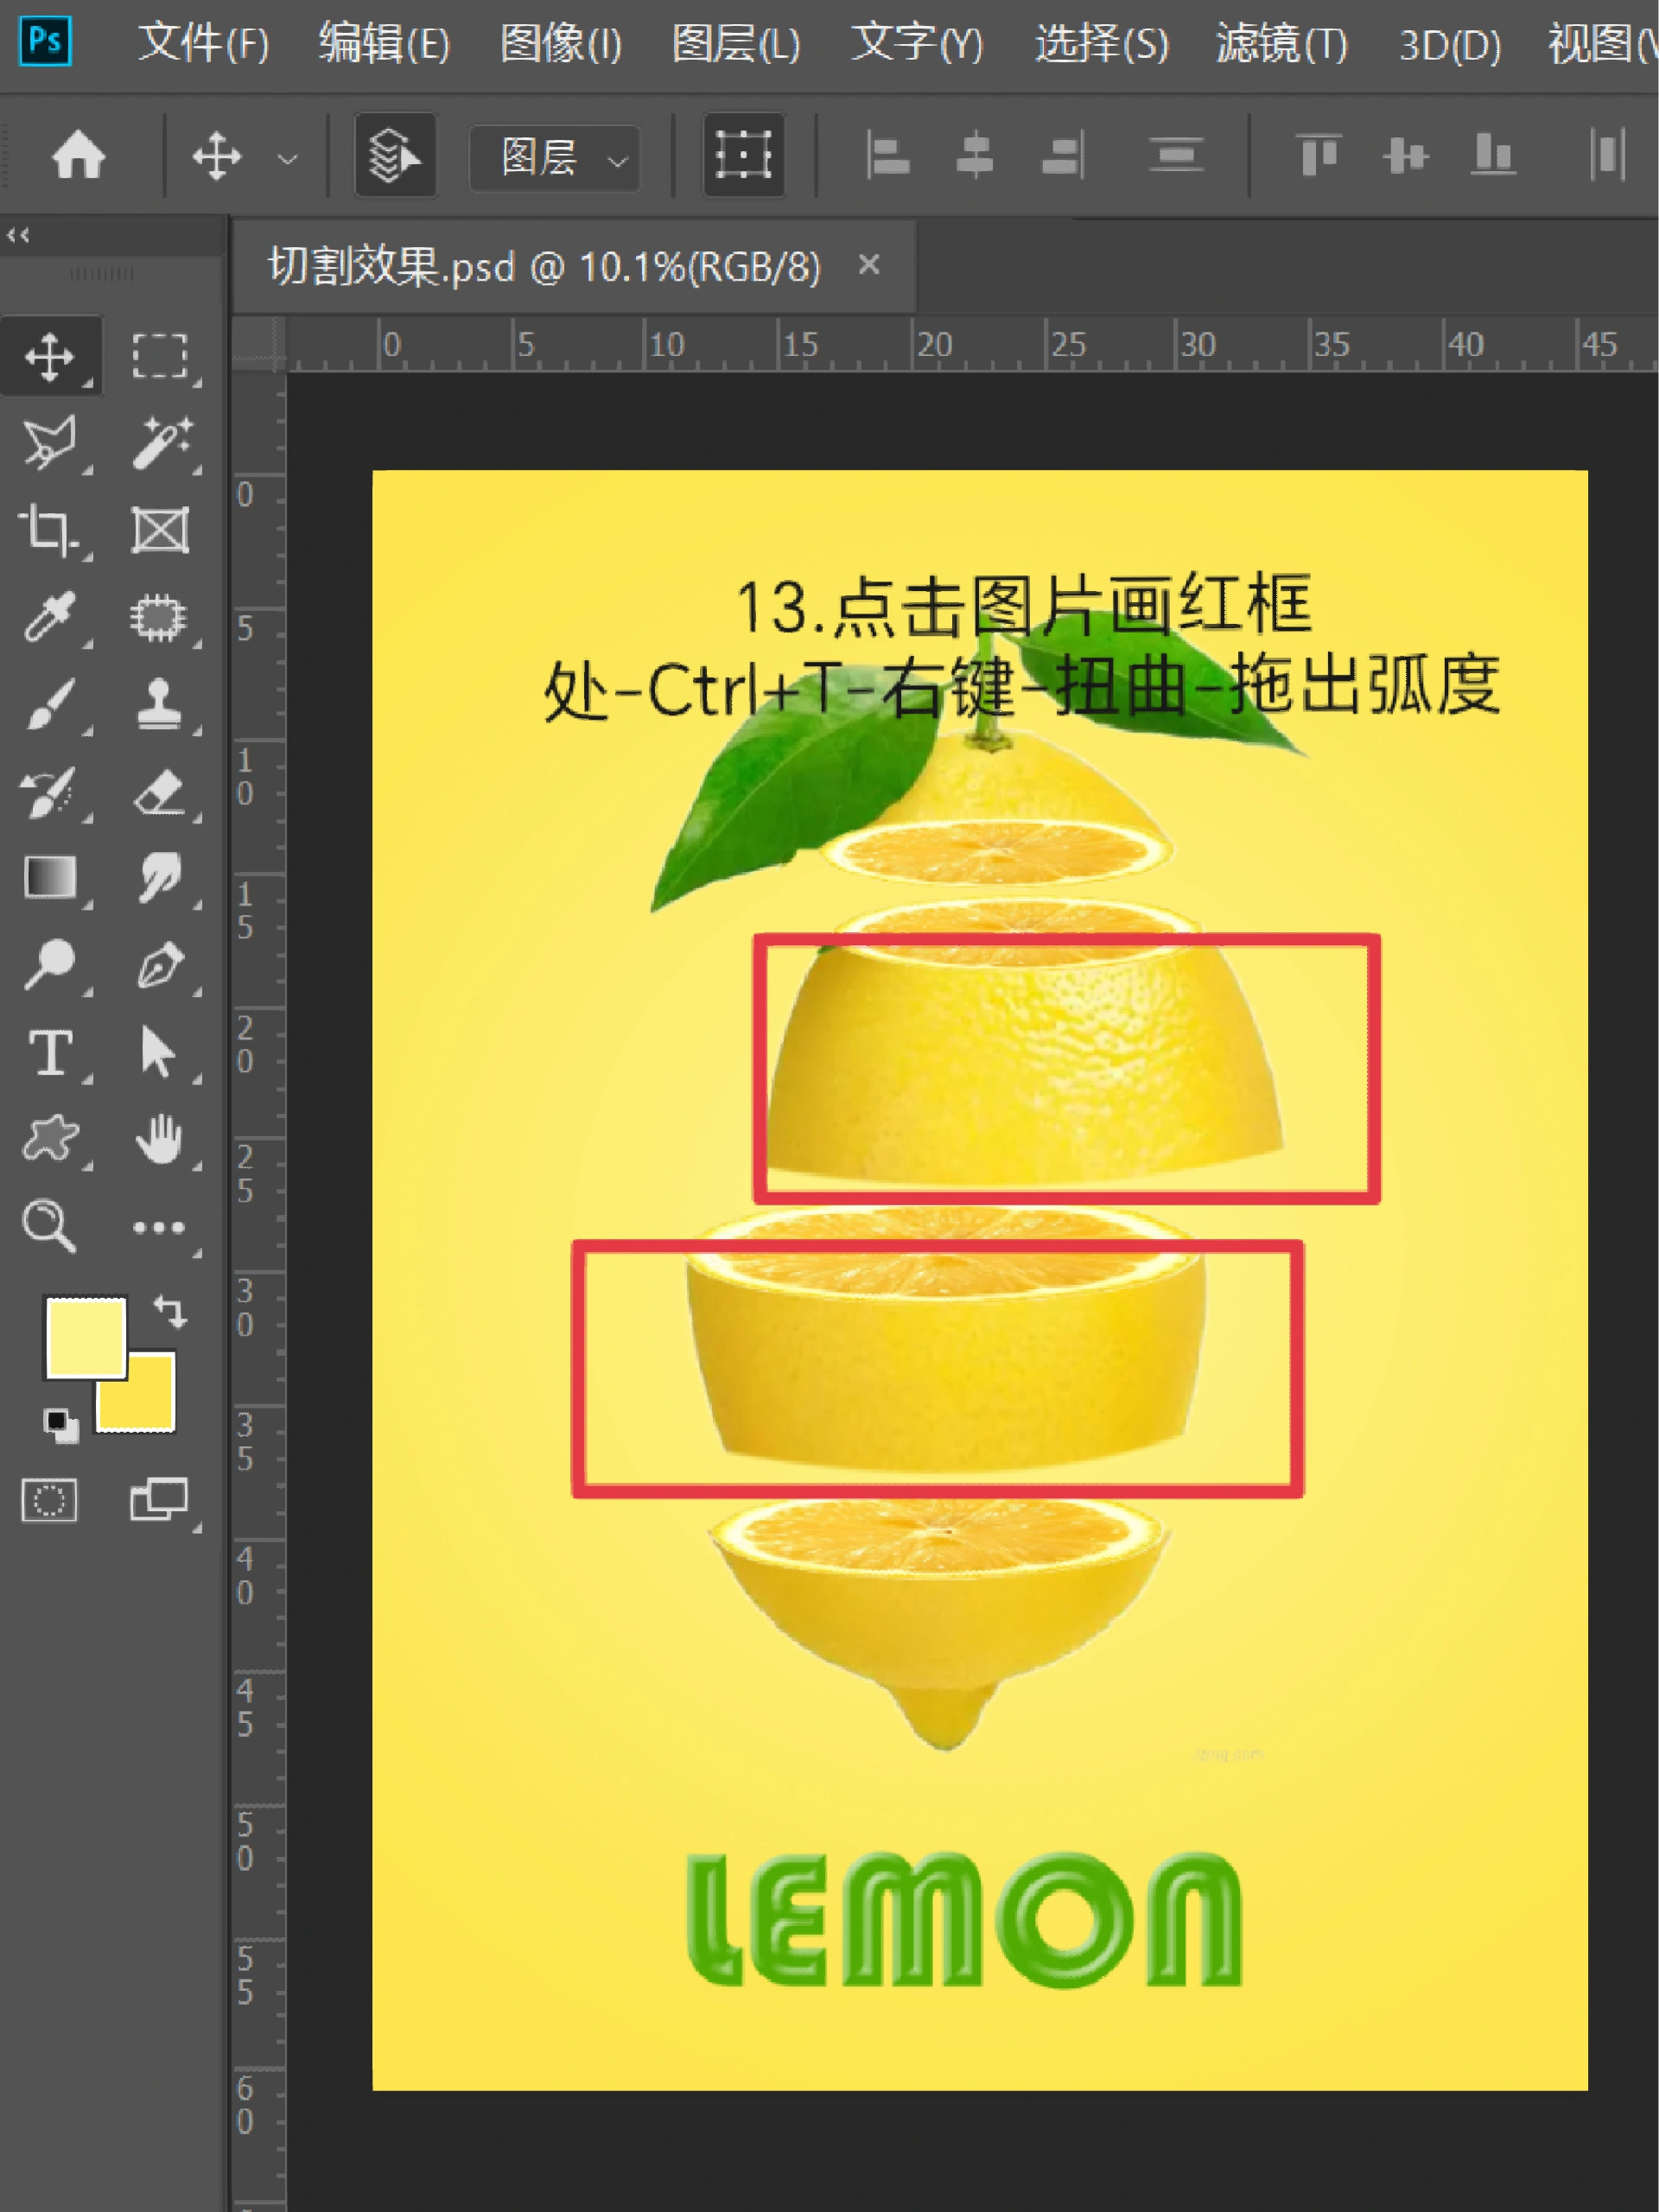Open the Move tool preset chevron
1659x2212 pixels.
pyautogui.click(x=288, y=156)
